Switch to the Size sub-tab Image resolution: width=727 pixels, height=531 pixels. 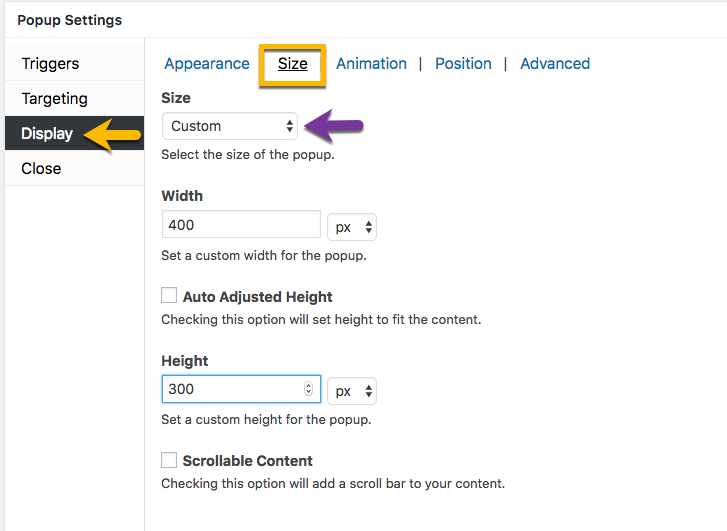click(x=293, y=64)
